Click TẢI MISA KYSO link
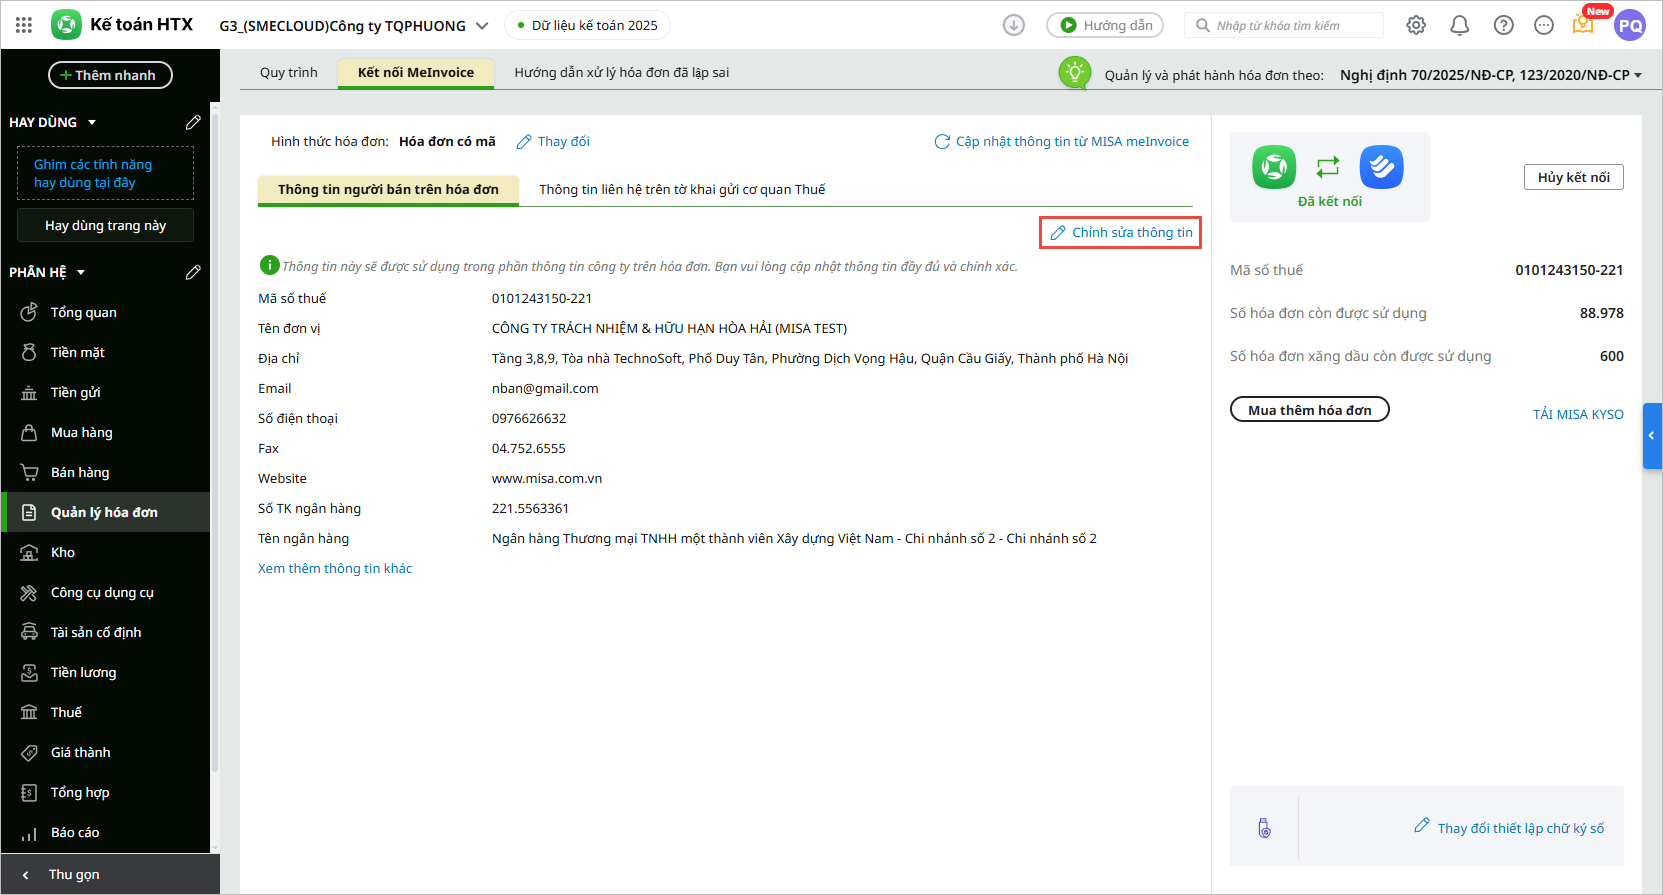This screenshot has width=1663, height=895. pos(1578,414)
